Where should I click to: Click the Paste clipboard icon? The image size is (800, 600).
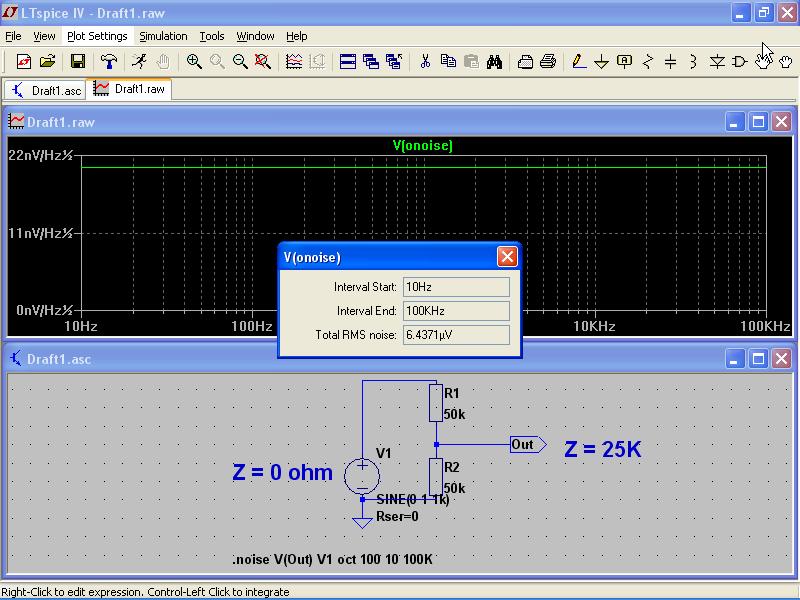[x=471, y=62]
